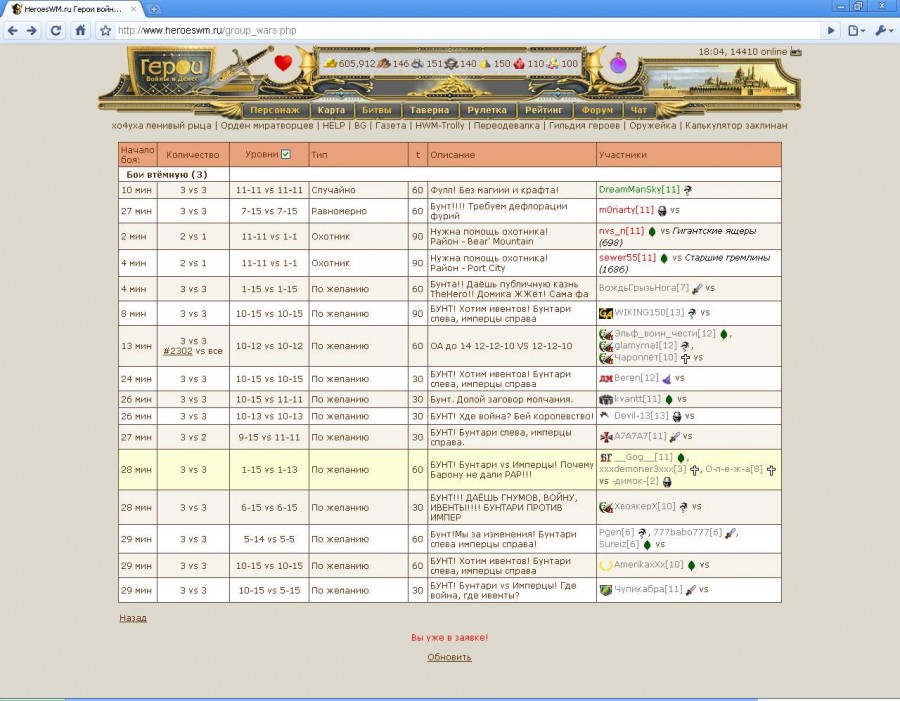Open the wrench settings menu
900x701 pixels.
883,30
